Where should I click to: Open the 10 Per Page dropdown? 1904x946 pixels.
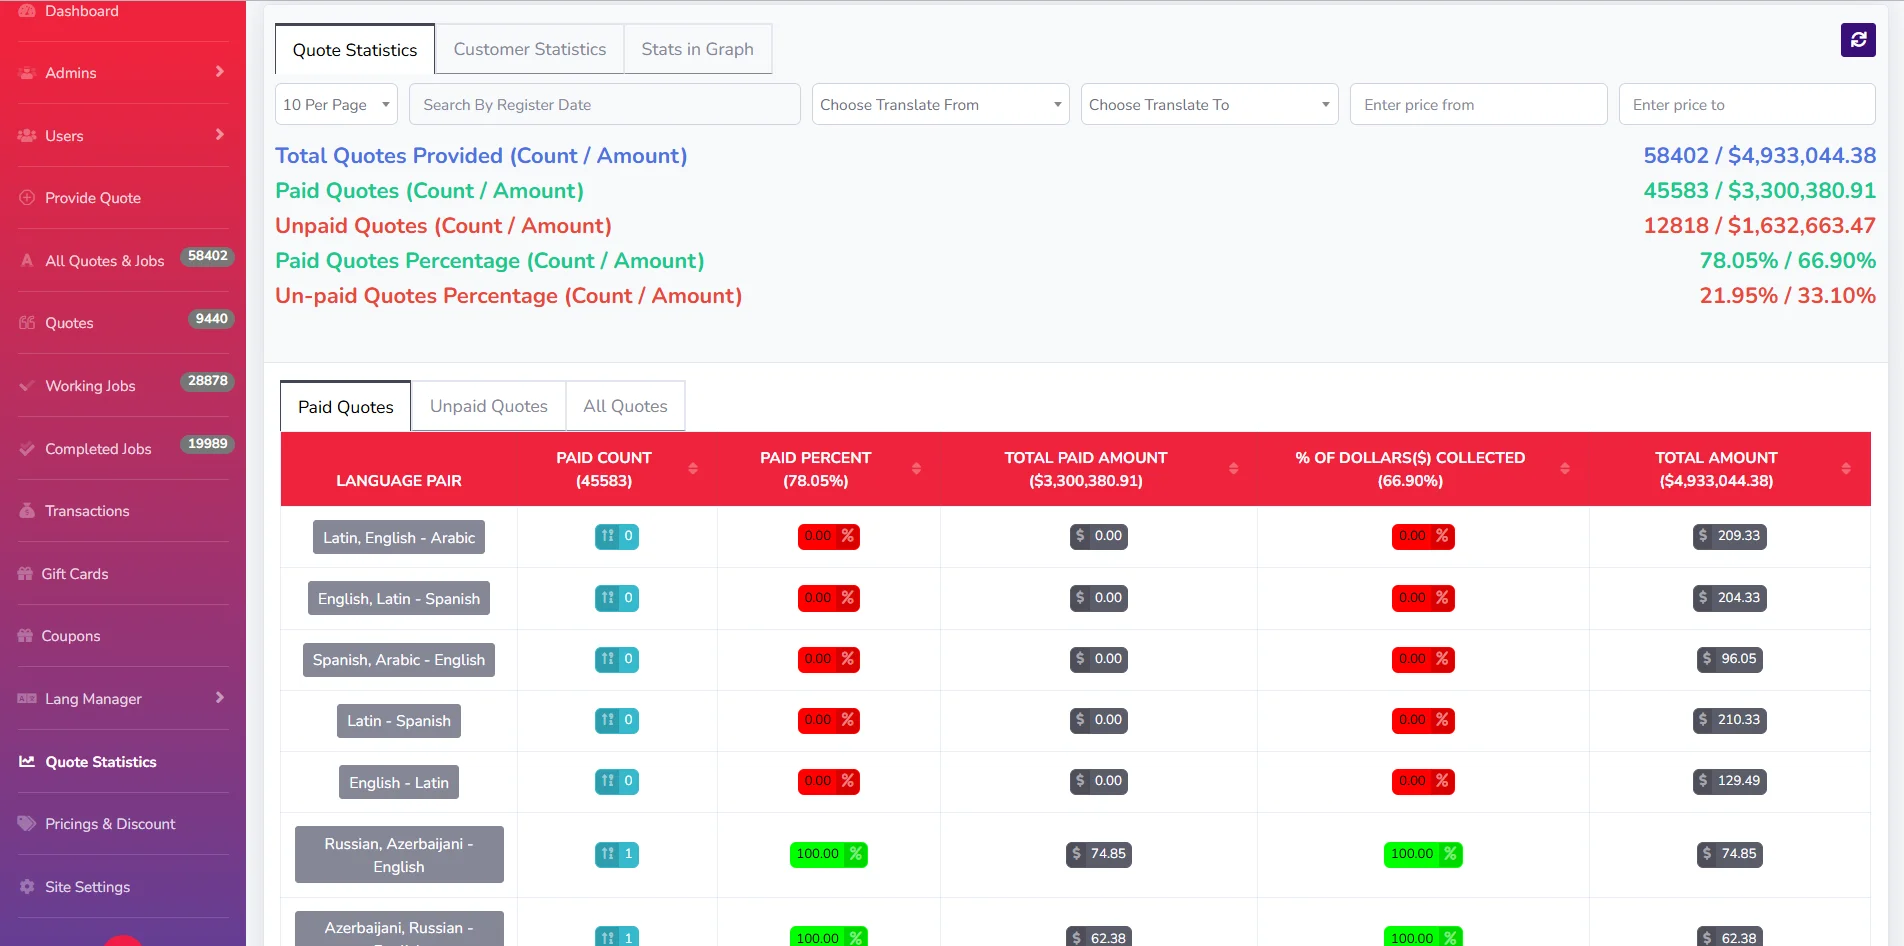point(336,105)
